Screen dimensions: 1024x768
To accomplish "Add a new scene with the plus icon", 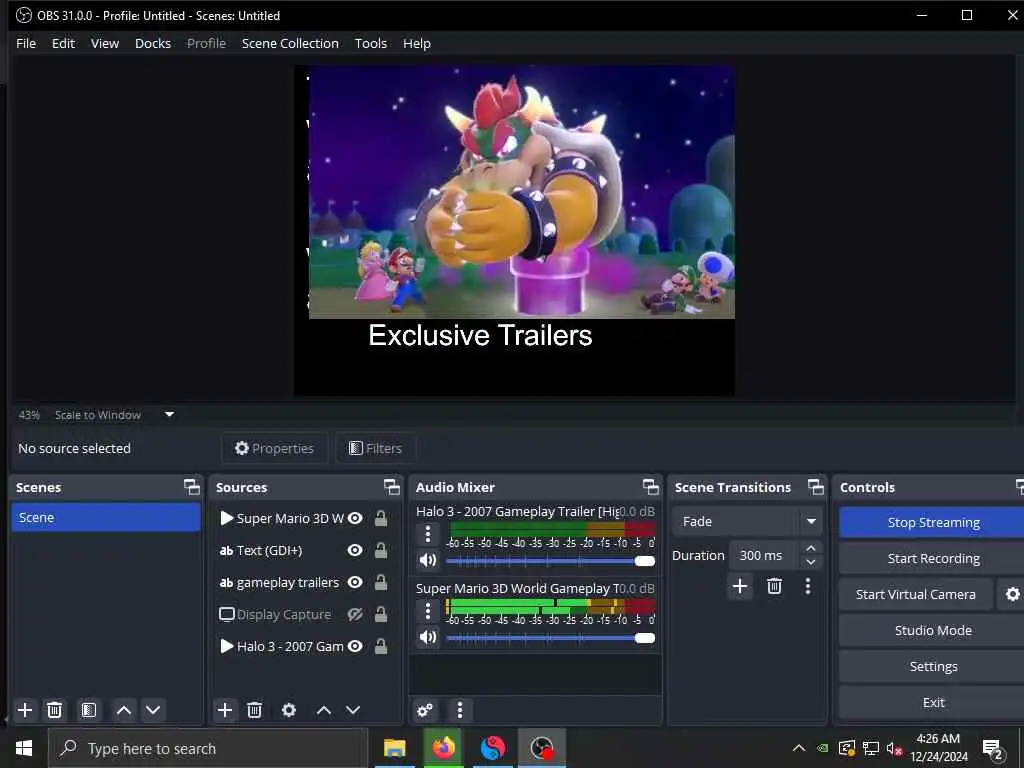I will pos(25,710).
